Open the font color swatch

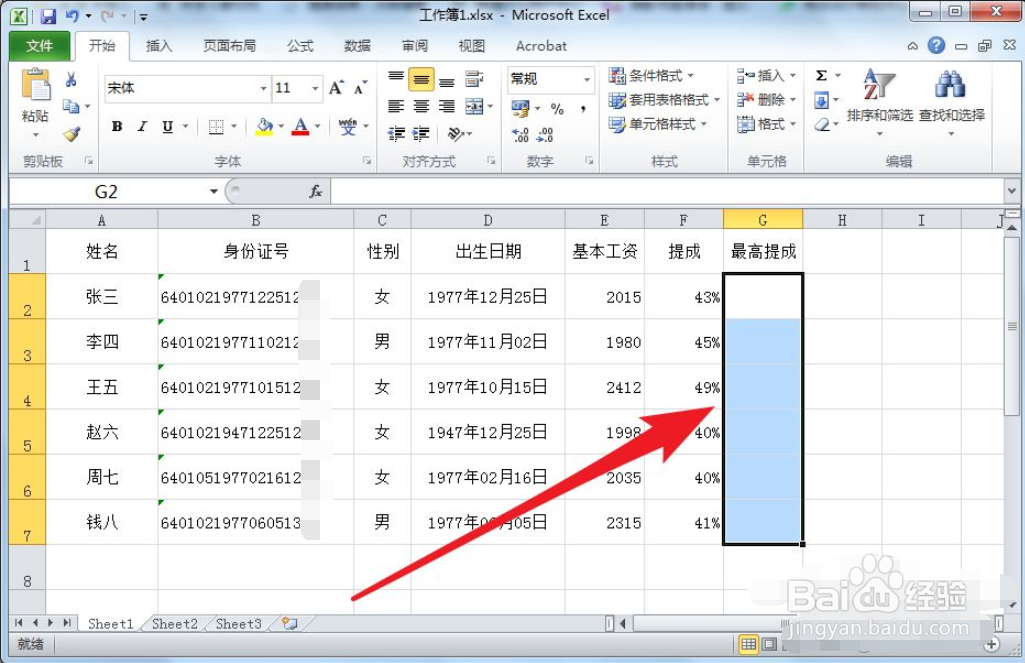[x=300, y=127]
